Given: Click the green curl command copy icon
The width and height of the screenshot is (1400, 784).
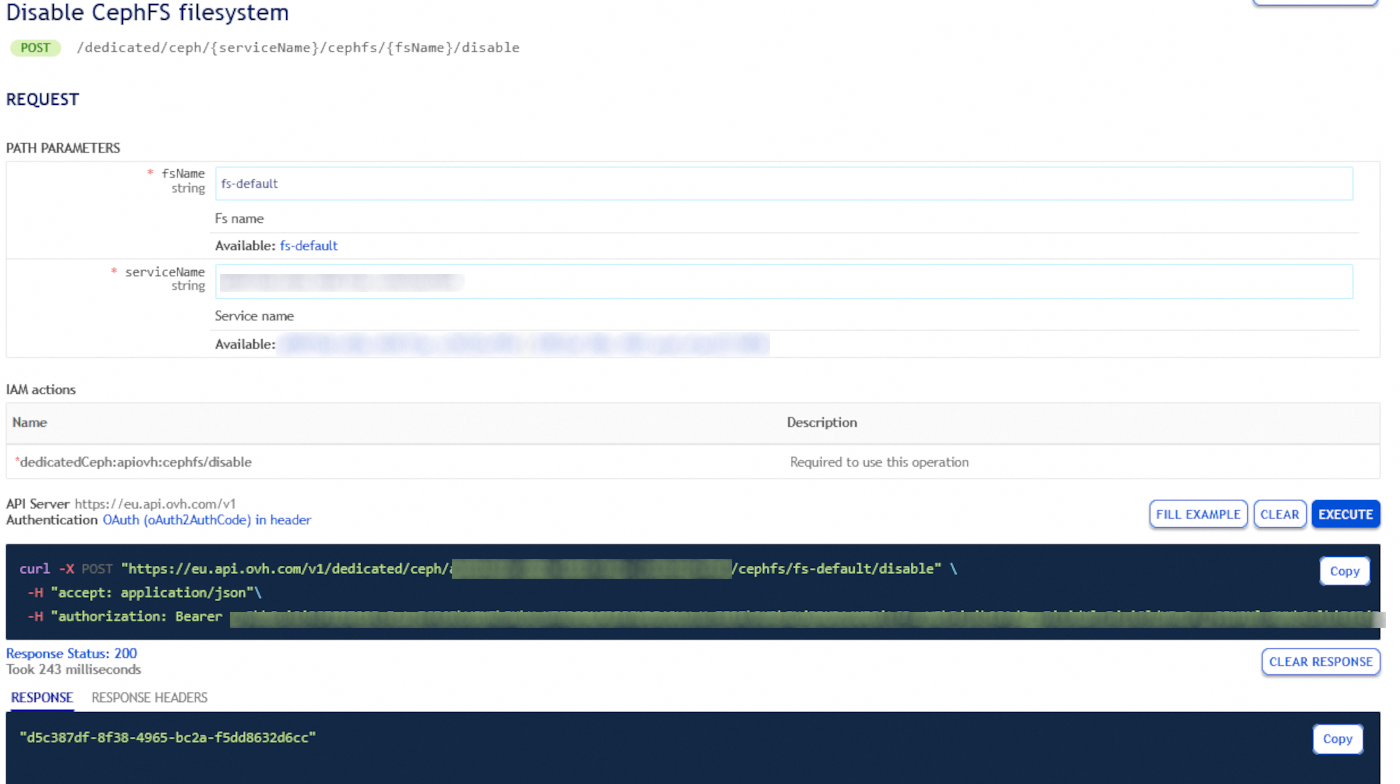Looking at the screenshot, I should click(x=1344, y=571).
